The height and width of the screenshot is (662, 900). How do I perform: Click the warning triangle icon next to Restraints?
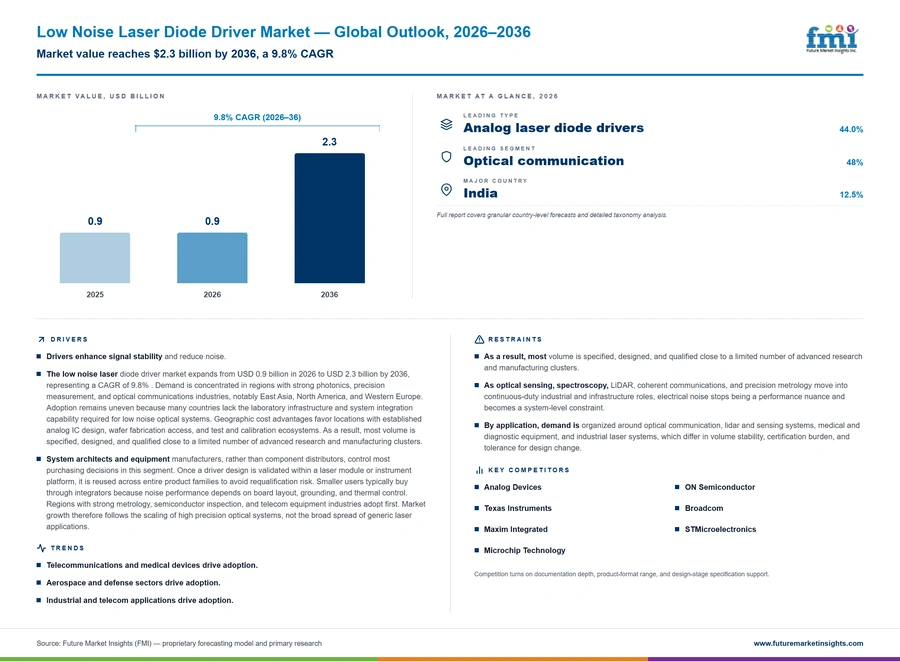[479, 339]
